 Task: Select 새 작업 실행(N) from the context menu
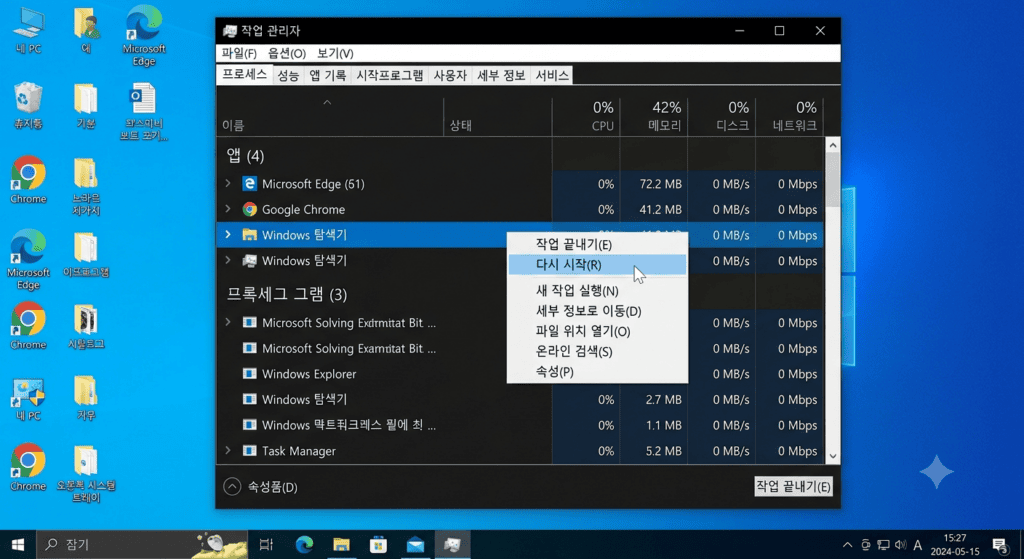tap(597, 291)
